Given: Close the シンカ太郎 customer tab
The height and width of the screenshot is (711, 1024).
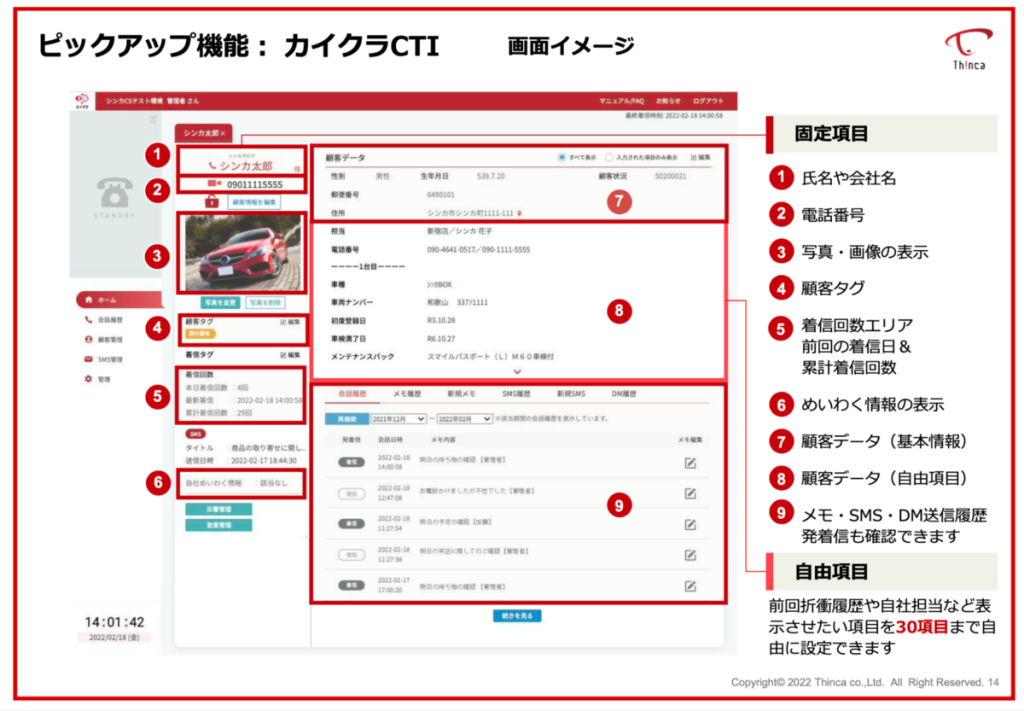Looking at the screenshot, I should [x=223, y=133].
